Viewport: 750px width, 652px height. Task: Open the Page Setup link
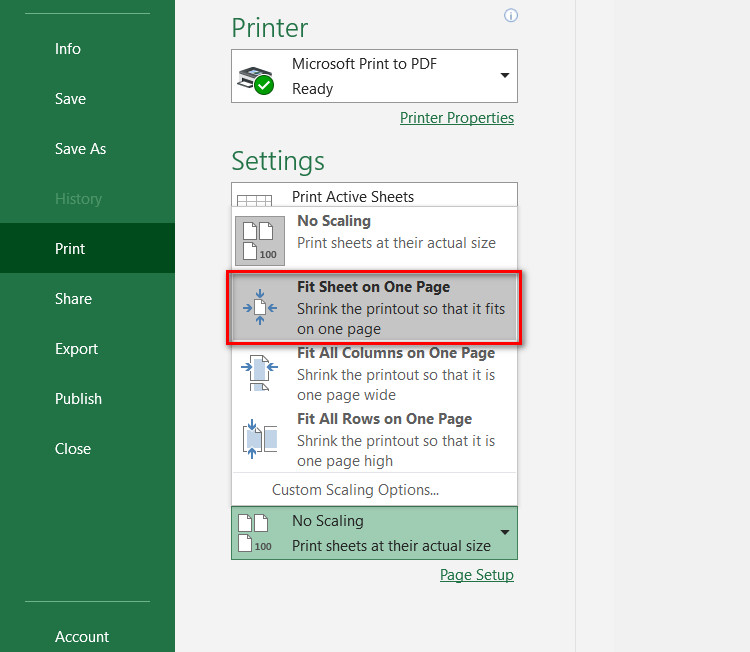pos(476,575)
